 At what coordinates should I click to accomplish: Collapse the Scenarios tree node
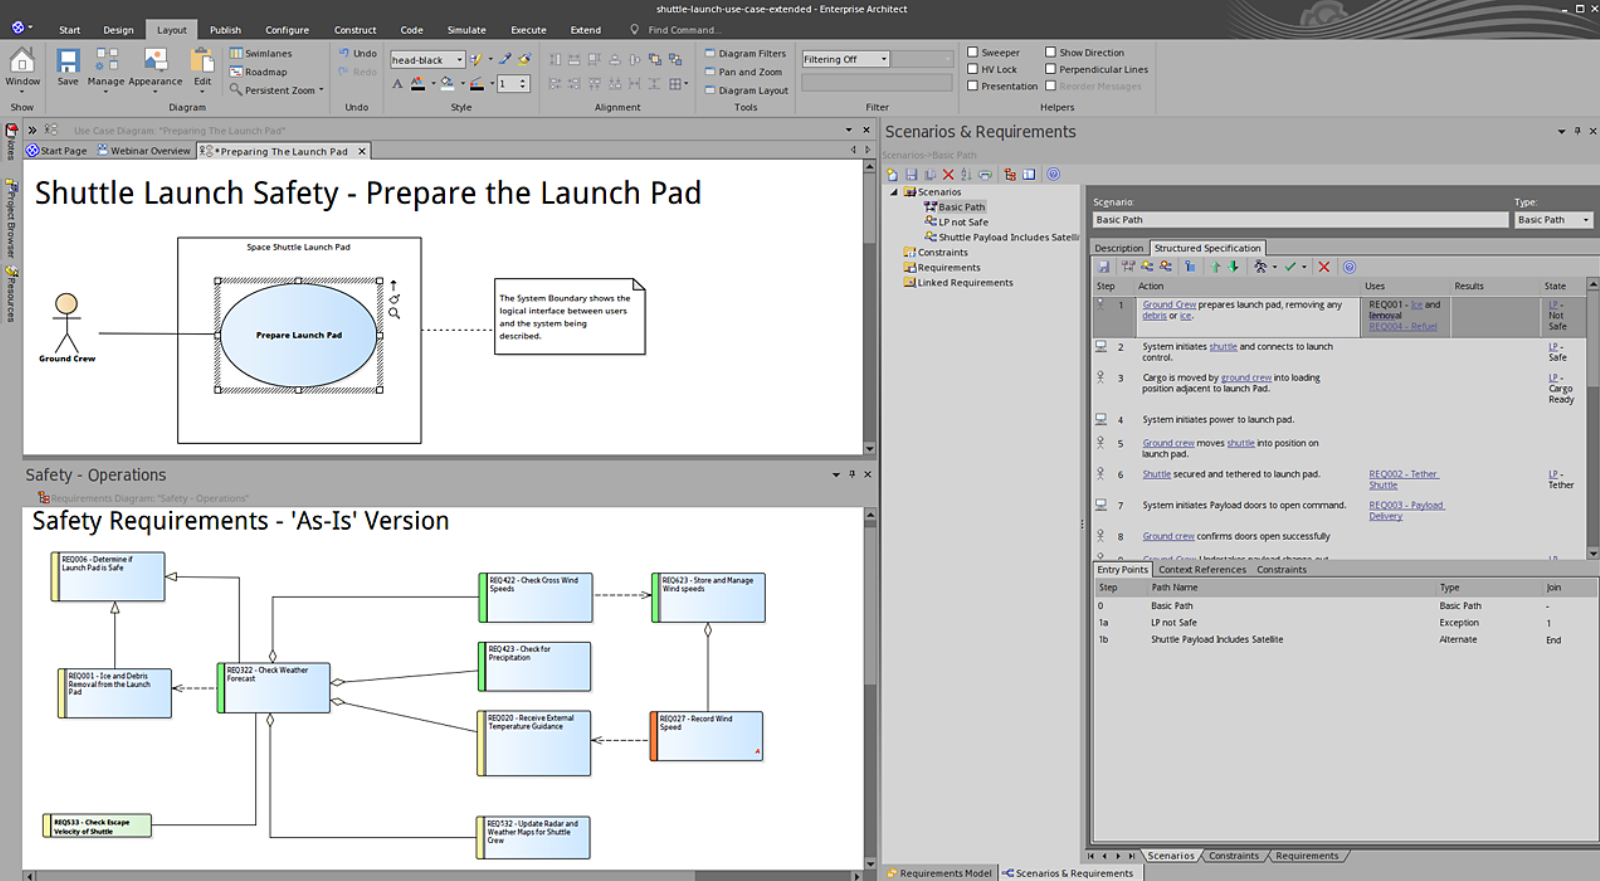click(894, 192)
